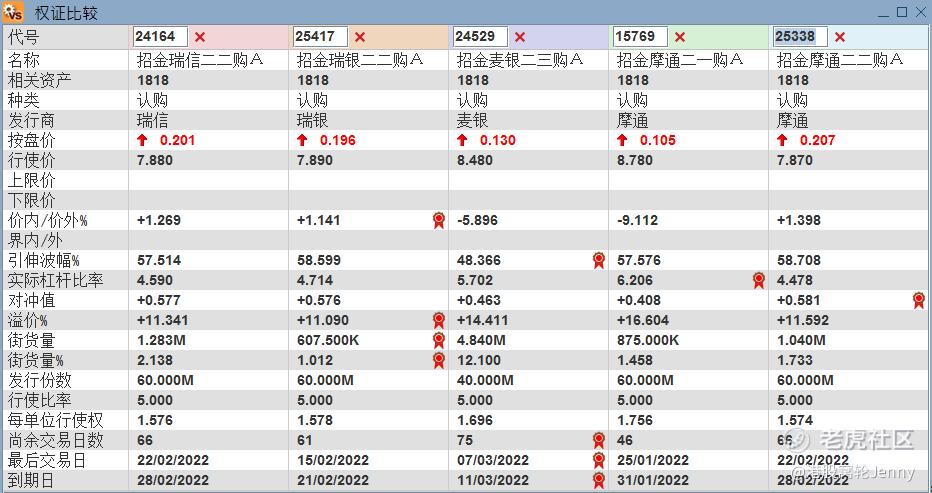The image size is (932, 493).
Task: Click the award ribbon next to 07/03/2022
Action: pyautogui.click(x=599, y=460)
